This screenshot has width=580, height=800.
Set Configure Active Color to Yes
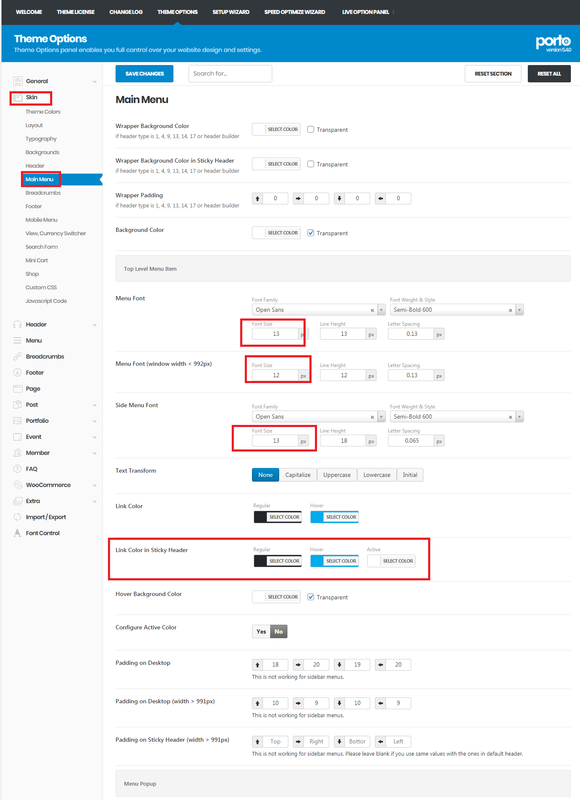261,631
